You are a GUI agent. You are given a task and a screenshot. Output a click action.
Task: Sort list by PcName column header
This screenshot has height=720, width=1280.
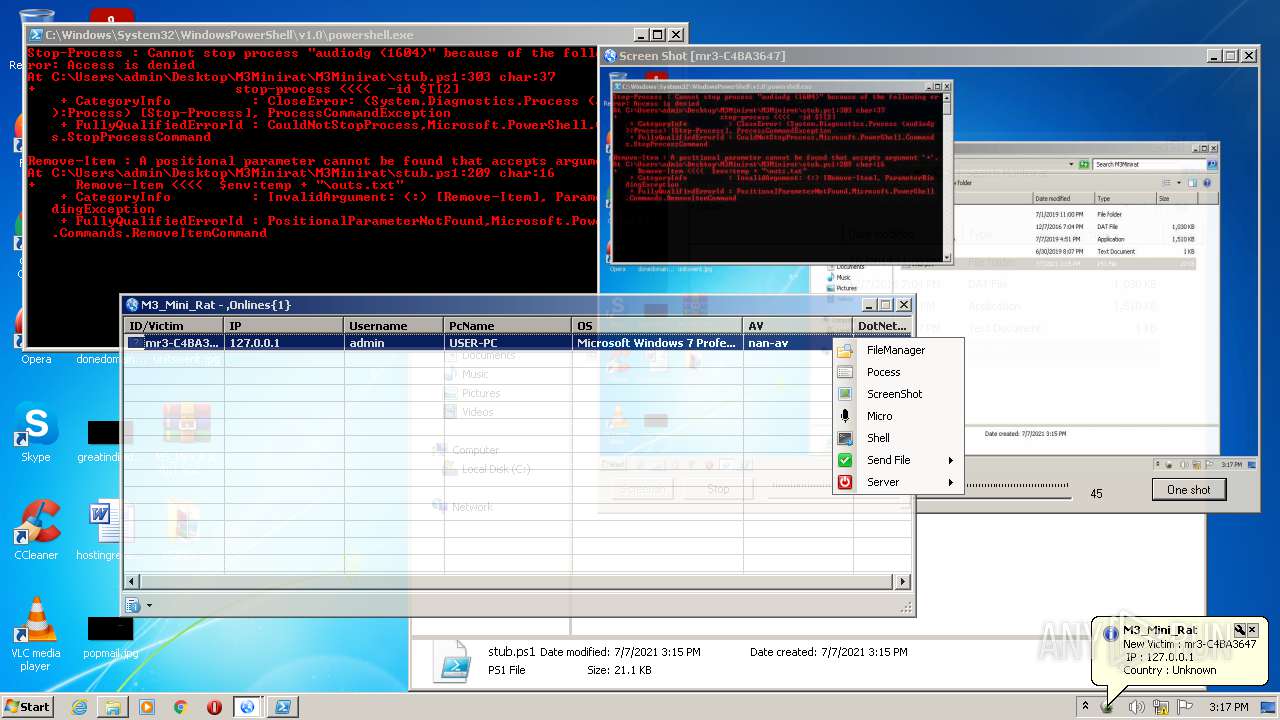tap(508, 326)
